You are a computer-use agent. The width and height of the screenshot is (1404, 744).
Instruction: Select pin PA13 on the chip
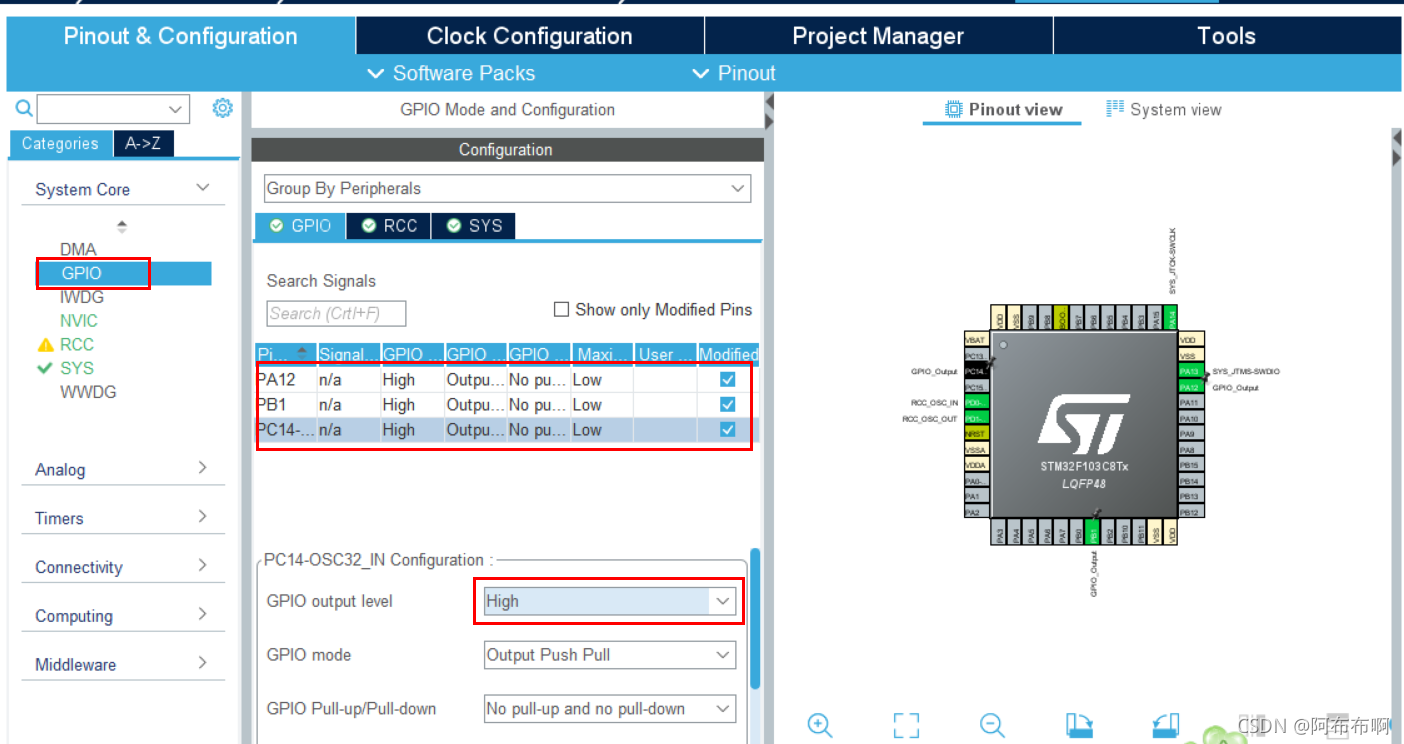pyautogui.click(x=1191, y=371)
